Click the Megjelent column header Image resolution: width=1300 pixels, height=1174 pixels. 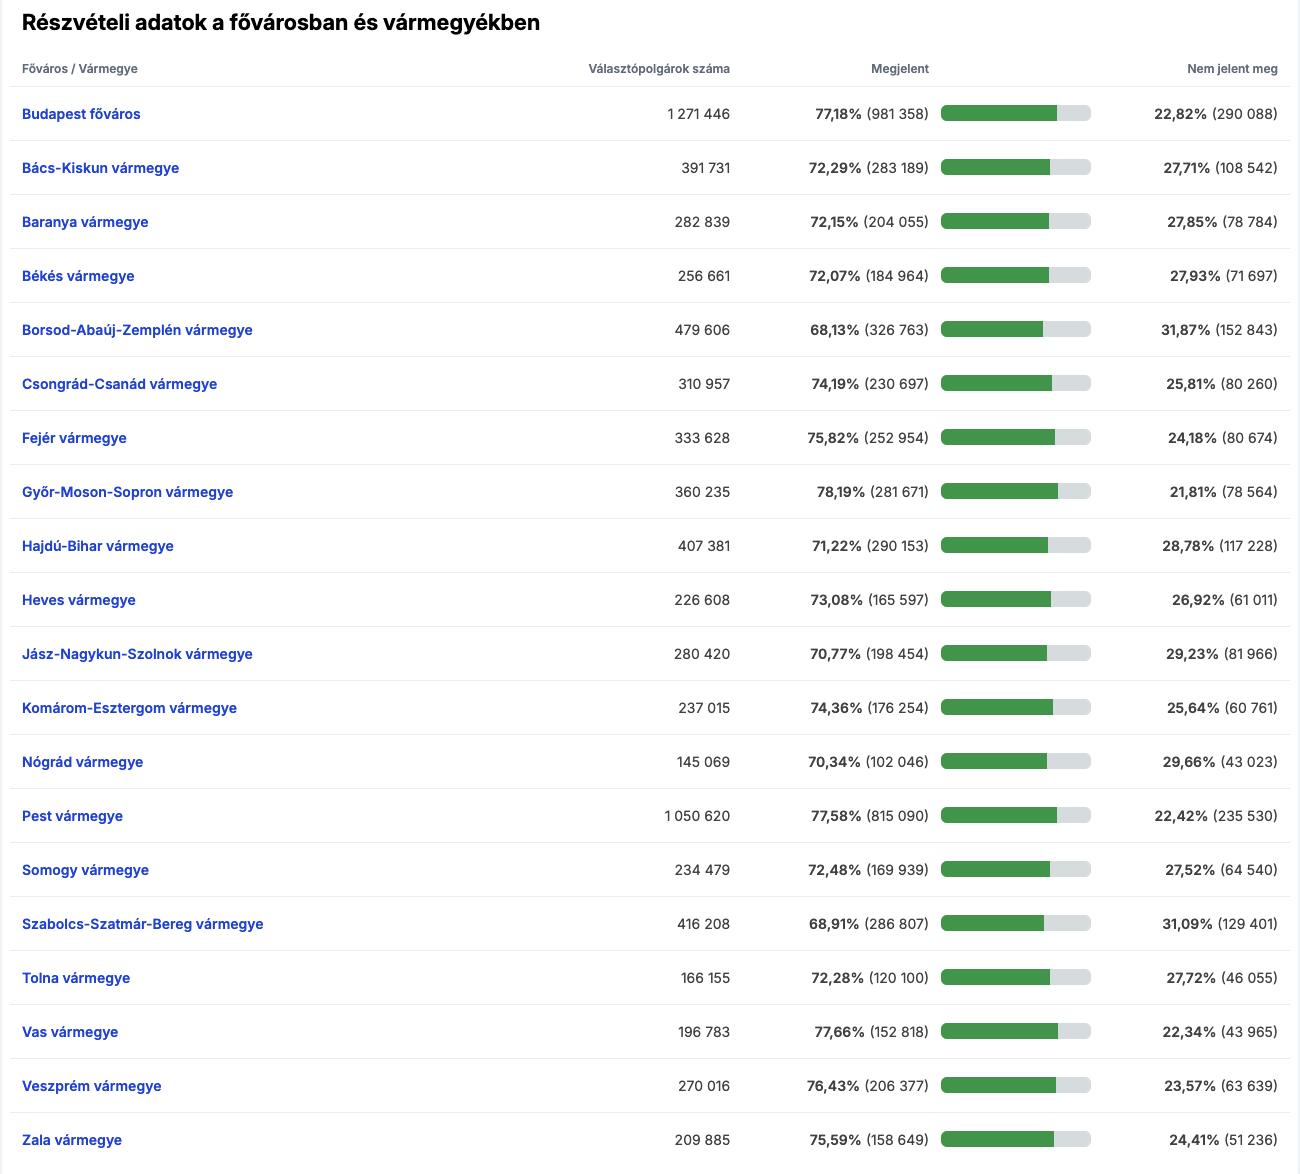[x=900, y=69]
